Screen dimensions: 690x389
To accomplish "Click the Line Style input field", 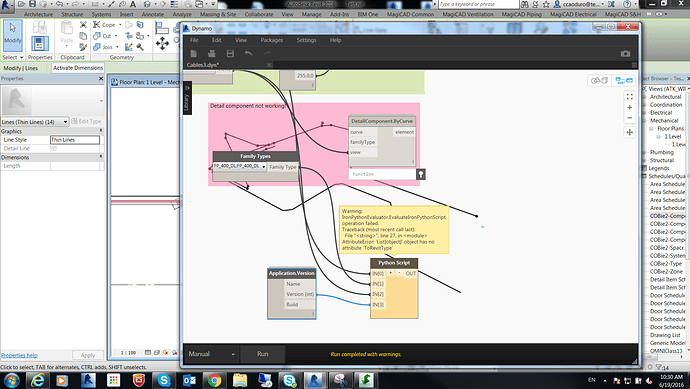I will (75, 140).
